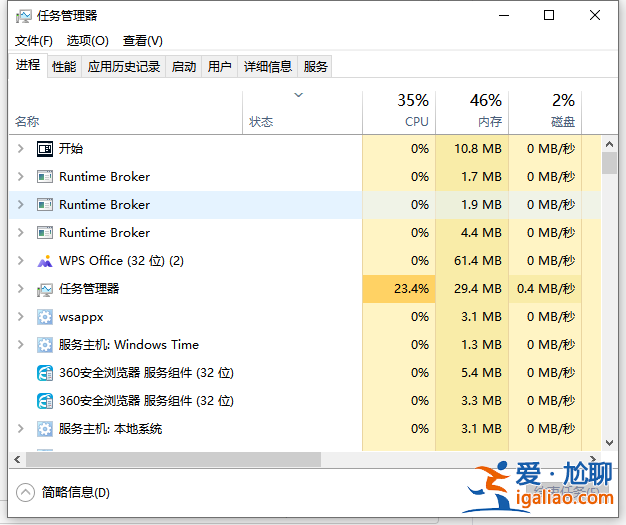Click the horizontal scrollbar left arrow
The image size is (626, 525).
point(17,460)
